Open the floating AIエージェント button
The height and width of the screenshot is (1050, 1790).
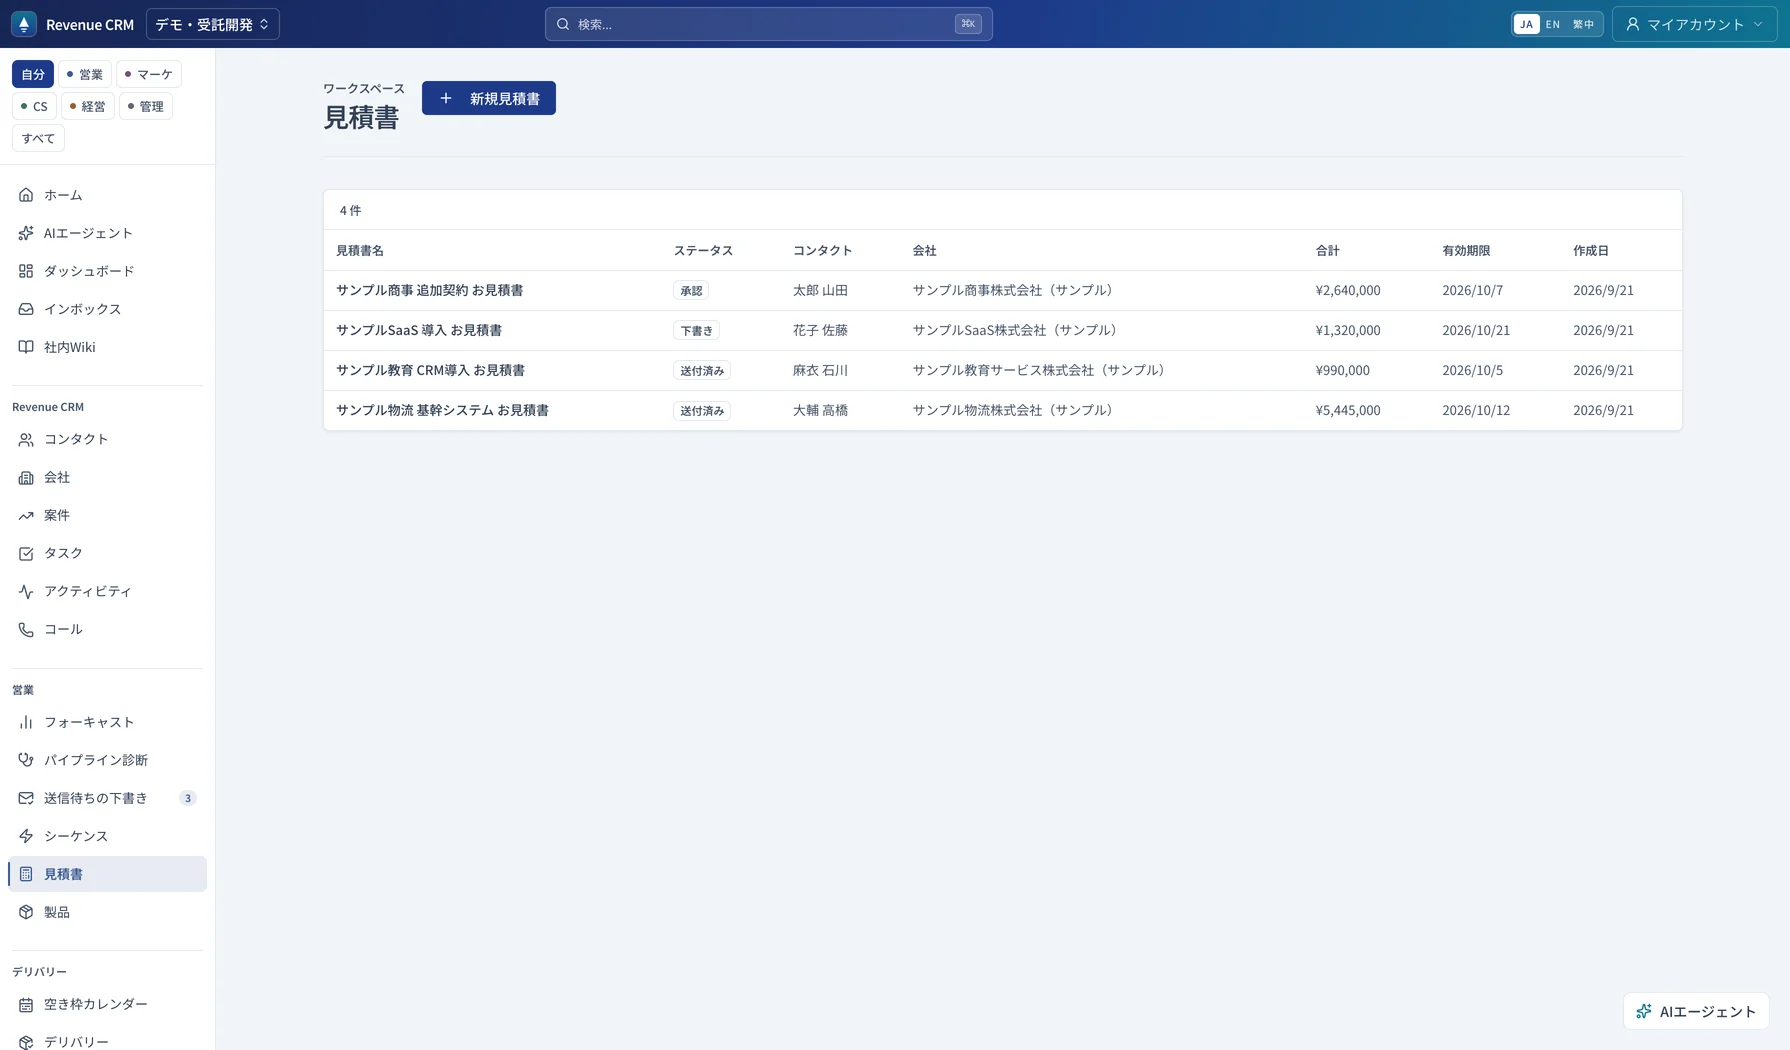click(1696, 1012)
